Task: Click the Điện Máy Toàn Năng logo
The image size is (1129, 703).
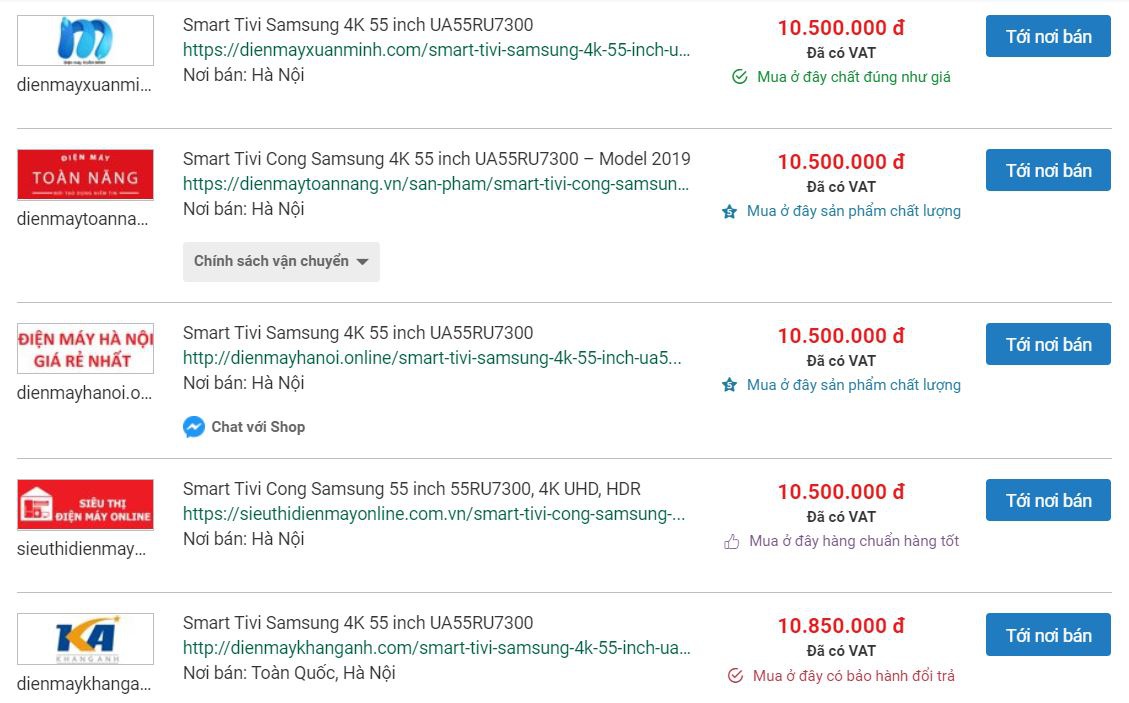Action: pos(85,174)
